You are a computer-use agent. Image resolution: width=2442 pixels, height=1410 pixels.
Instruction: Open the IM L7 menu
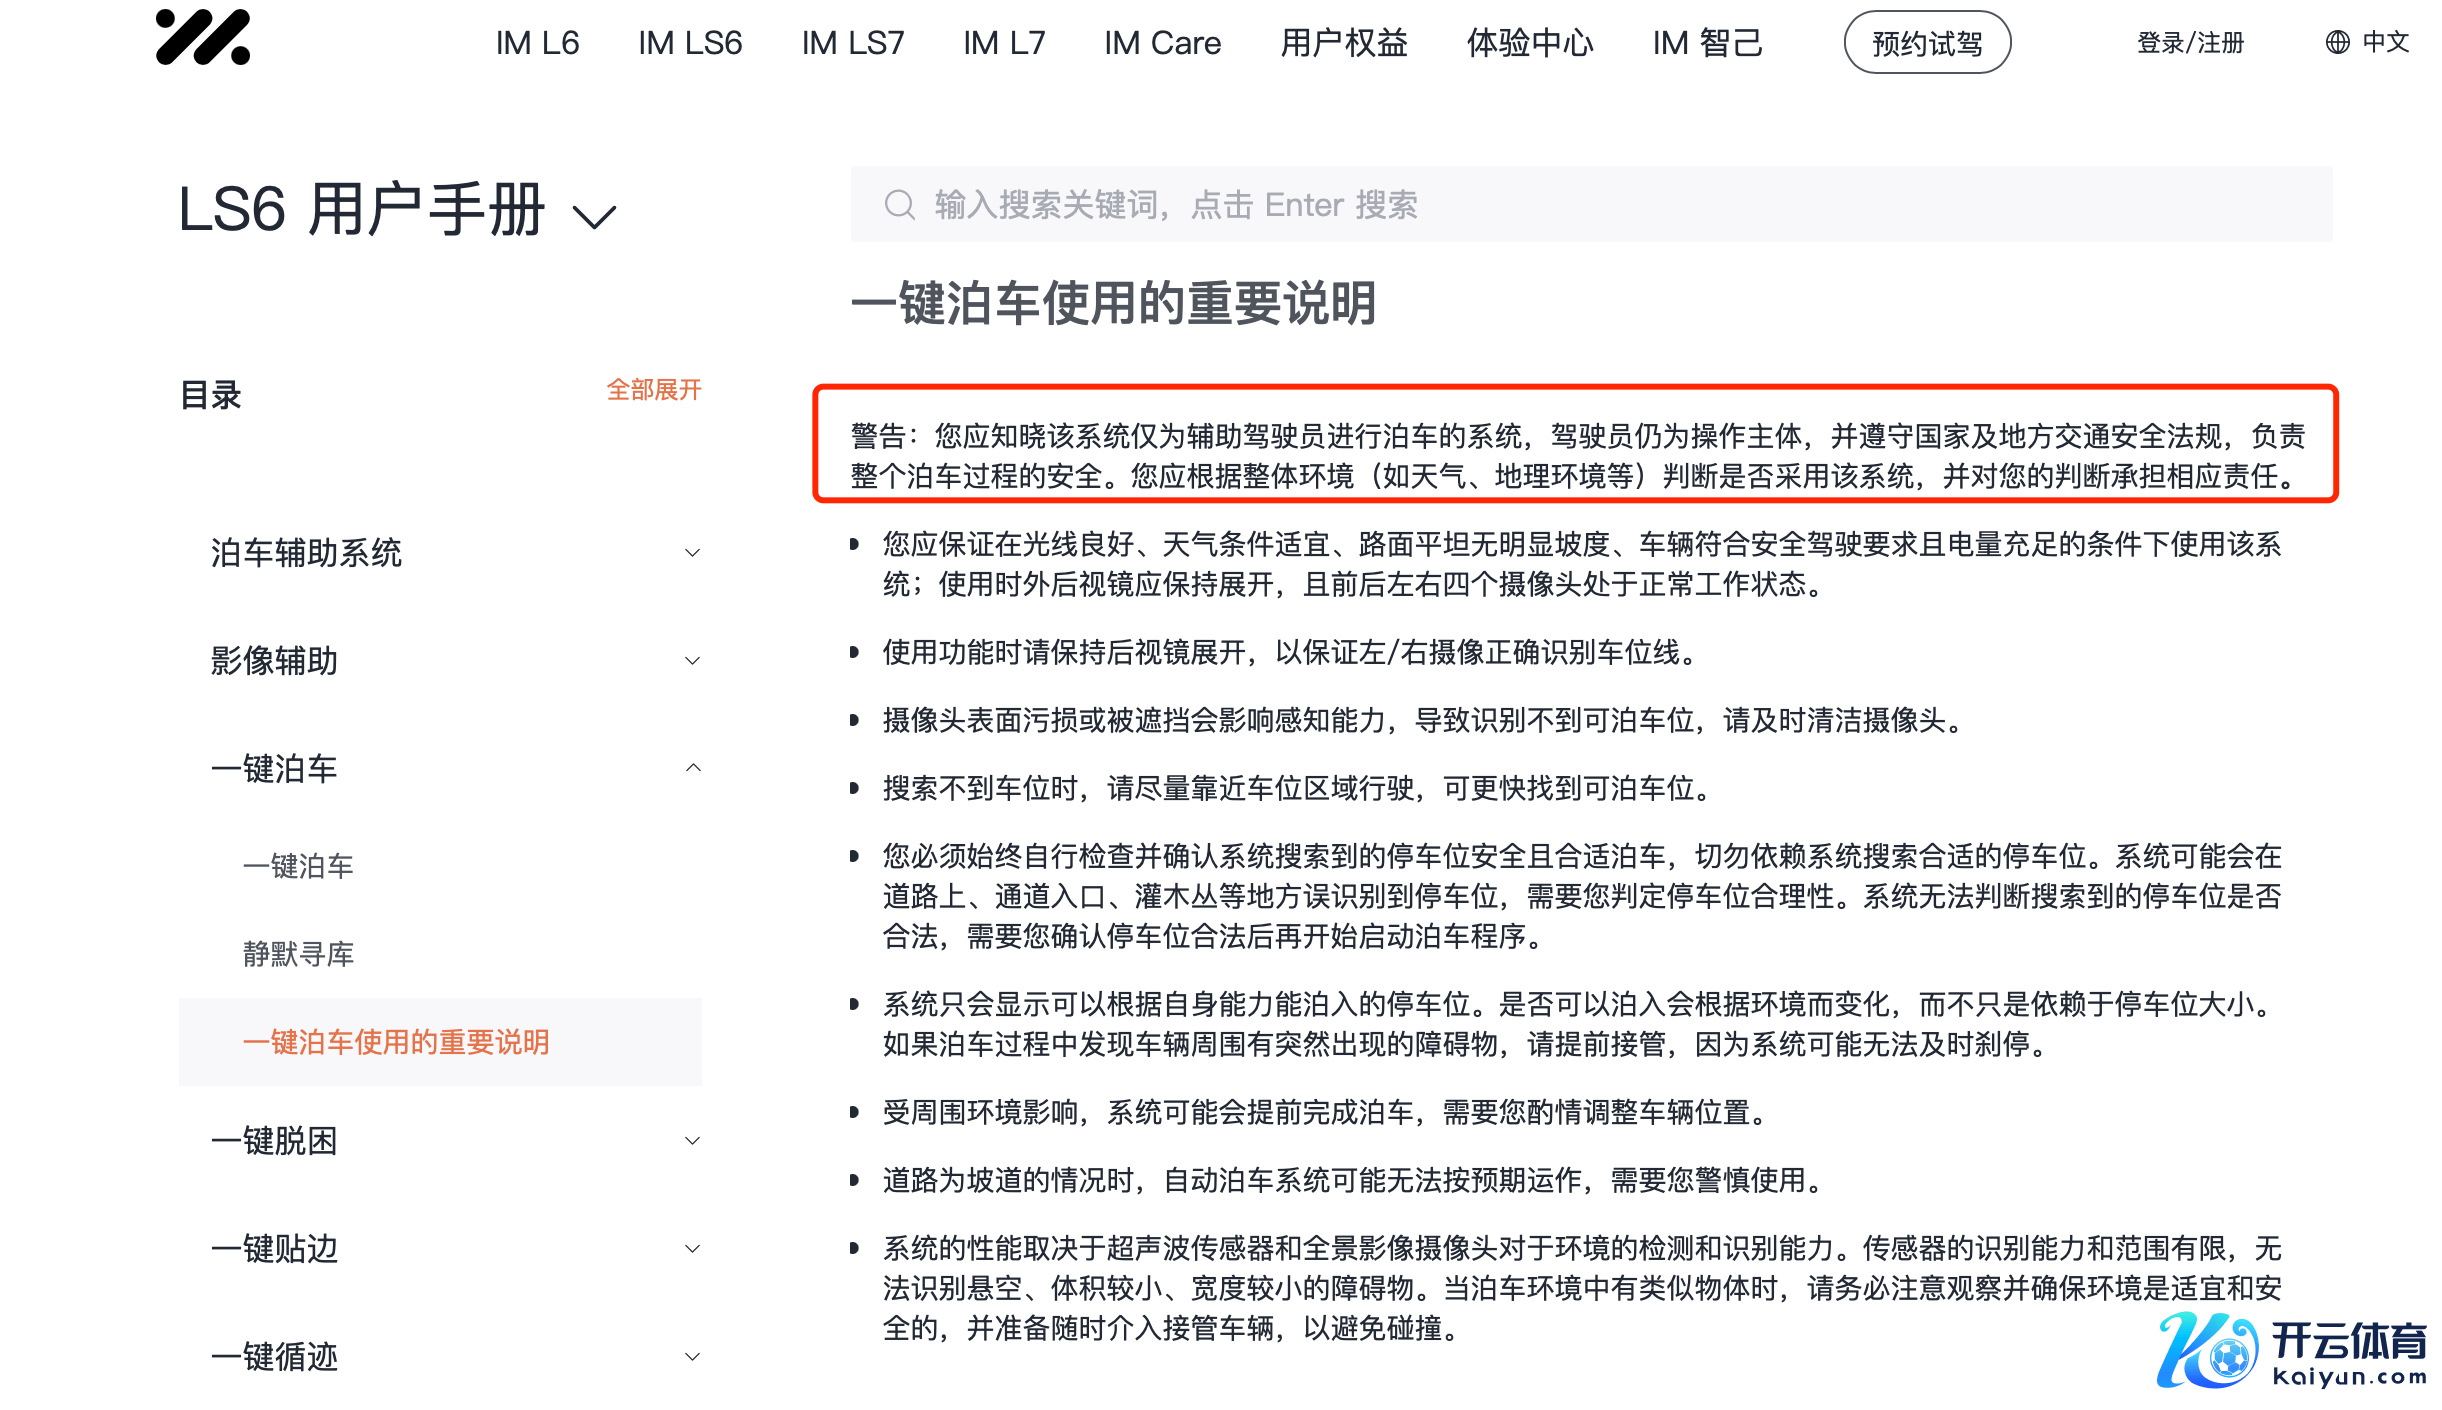coord(1004,43)
